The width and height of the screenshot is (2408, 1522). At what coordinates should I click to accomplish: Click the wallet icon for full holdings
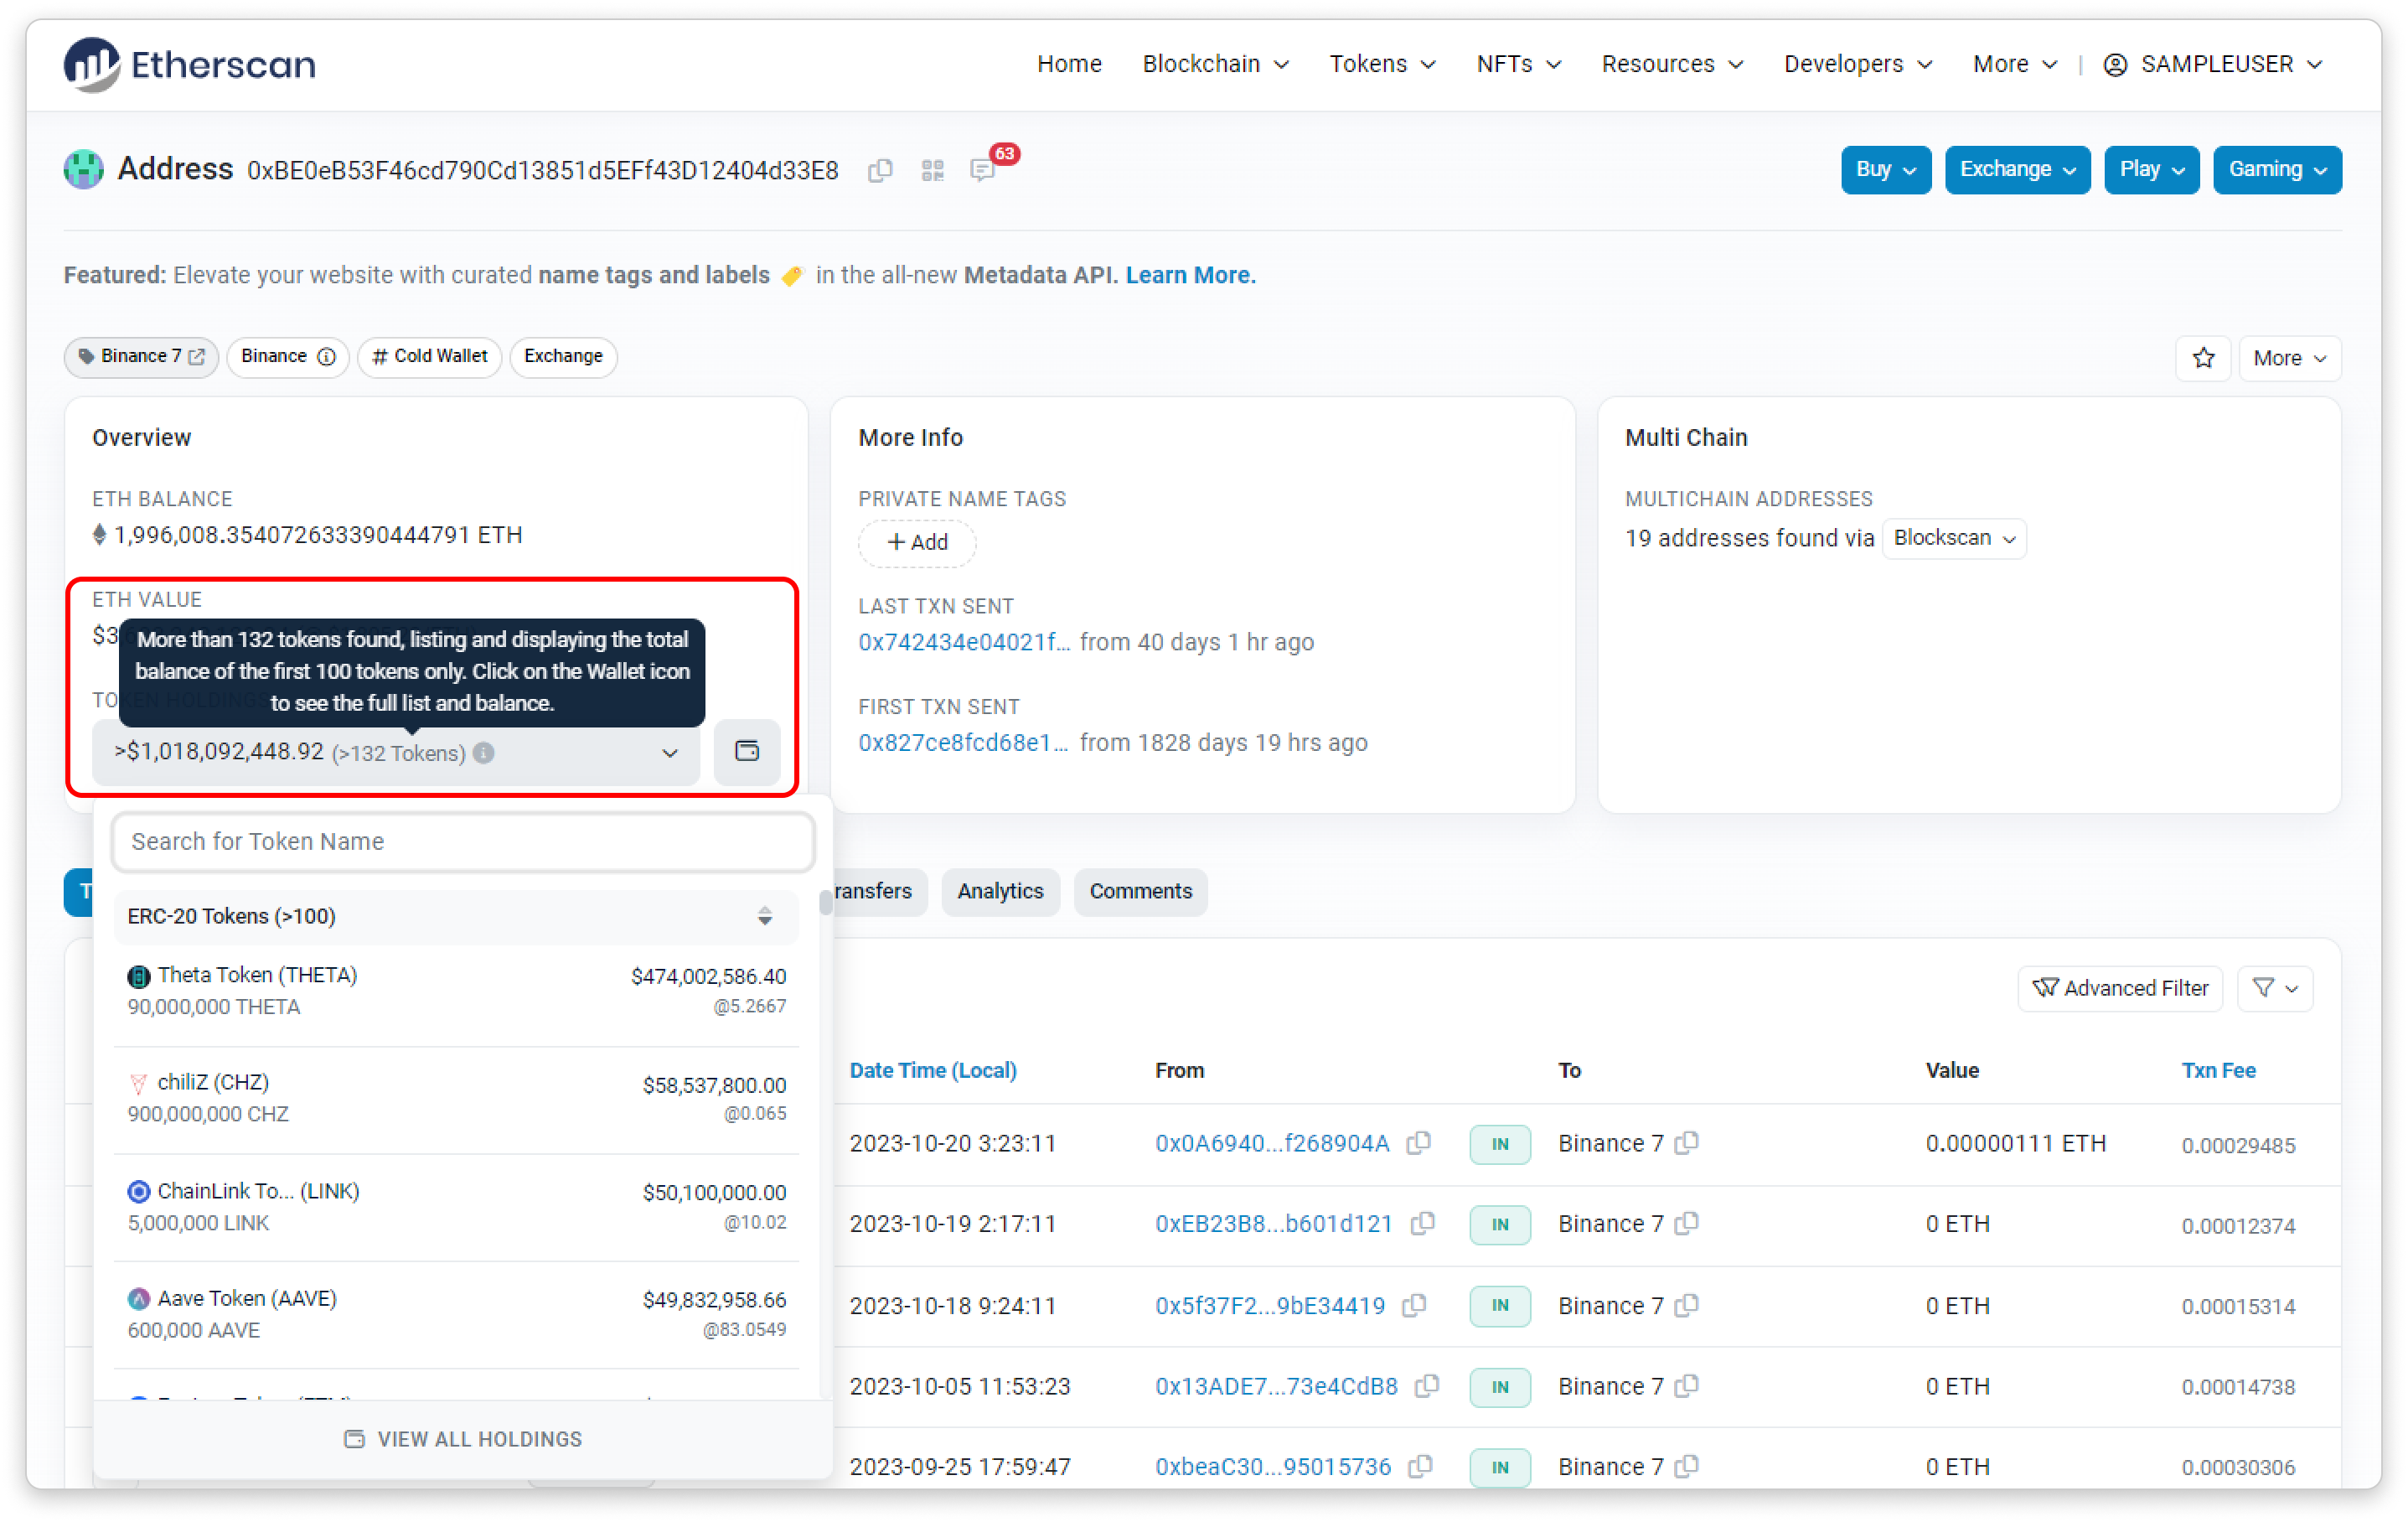click(747, 752)
